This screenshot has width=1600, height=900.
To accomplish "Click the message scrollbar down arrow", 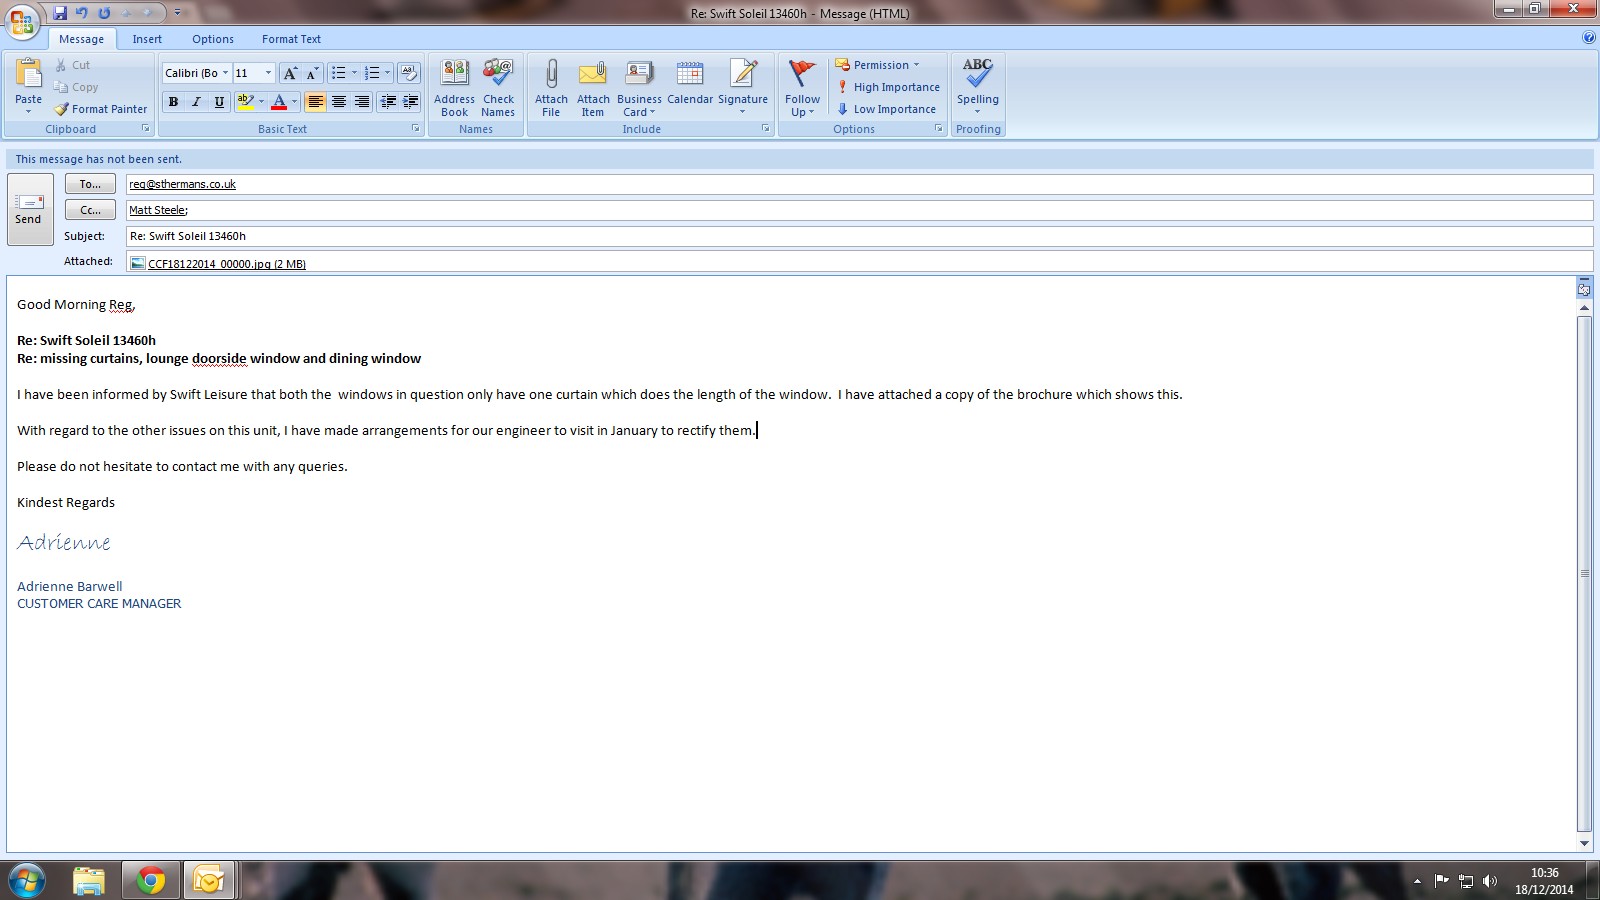I will [x=1584, y=844].
